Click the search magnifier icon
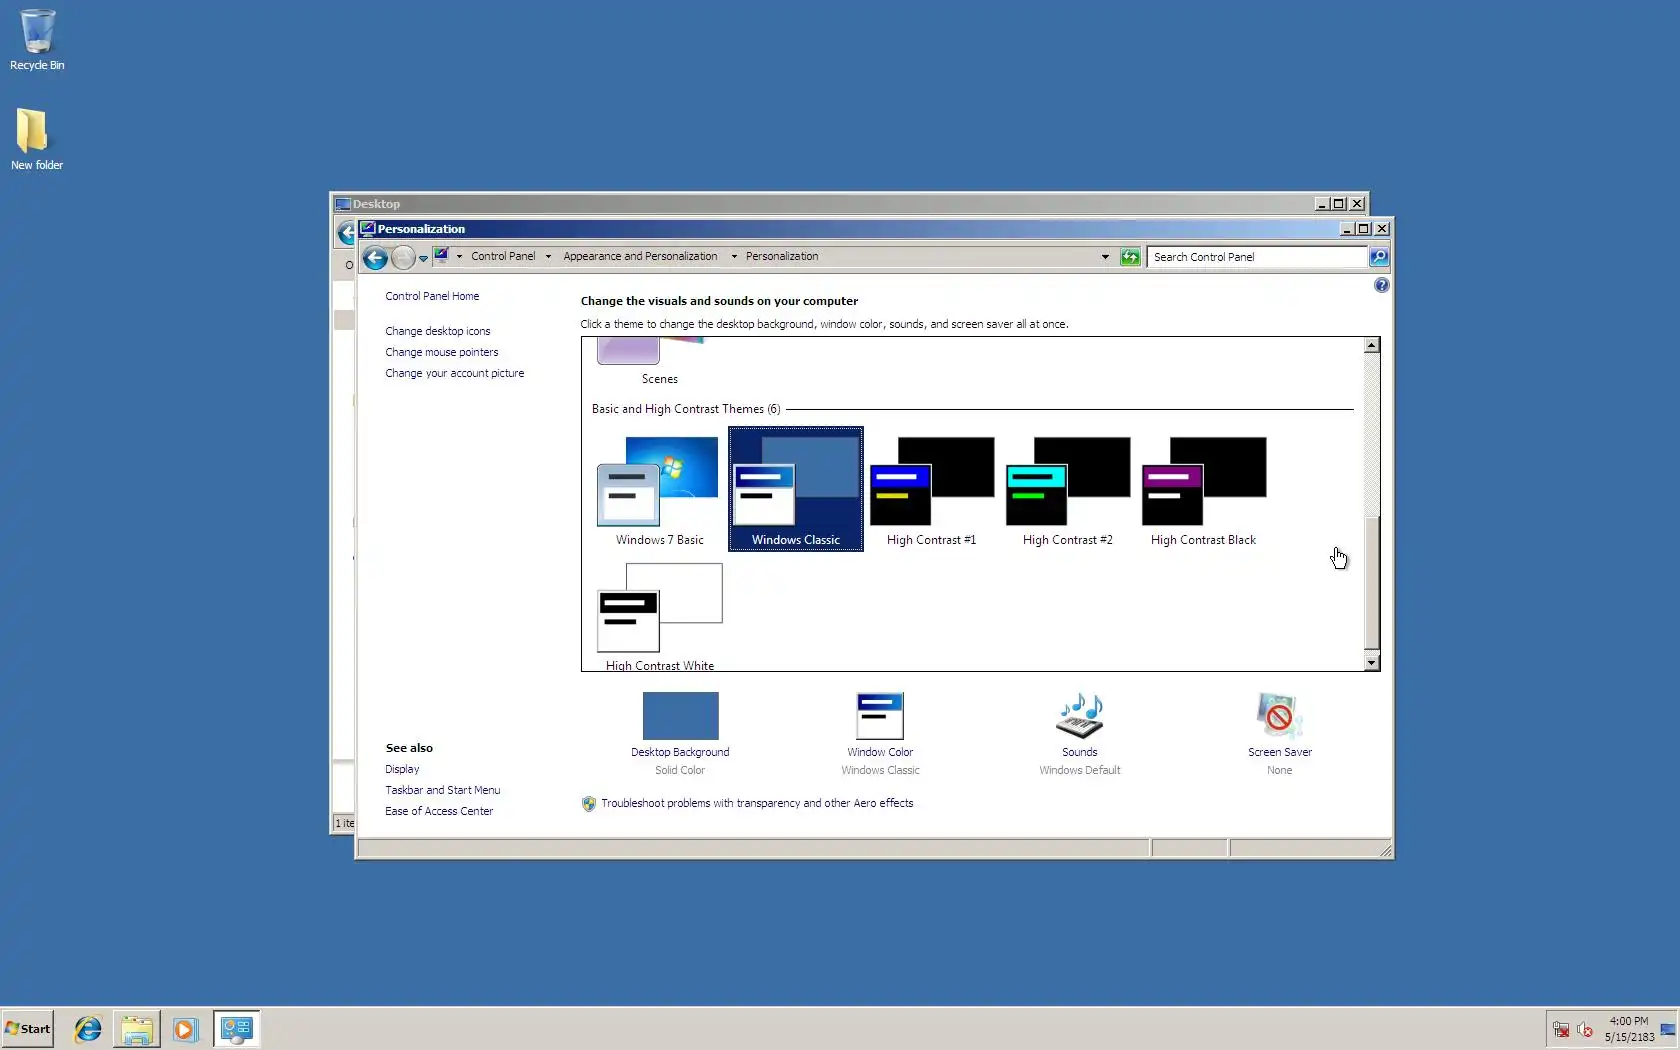 [x=1379, y=257]
